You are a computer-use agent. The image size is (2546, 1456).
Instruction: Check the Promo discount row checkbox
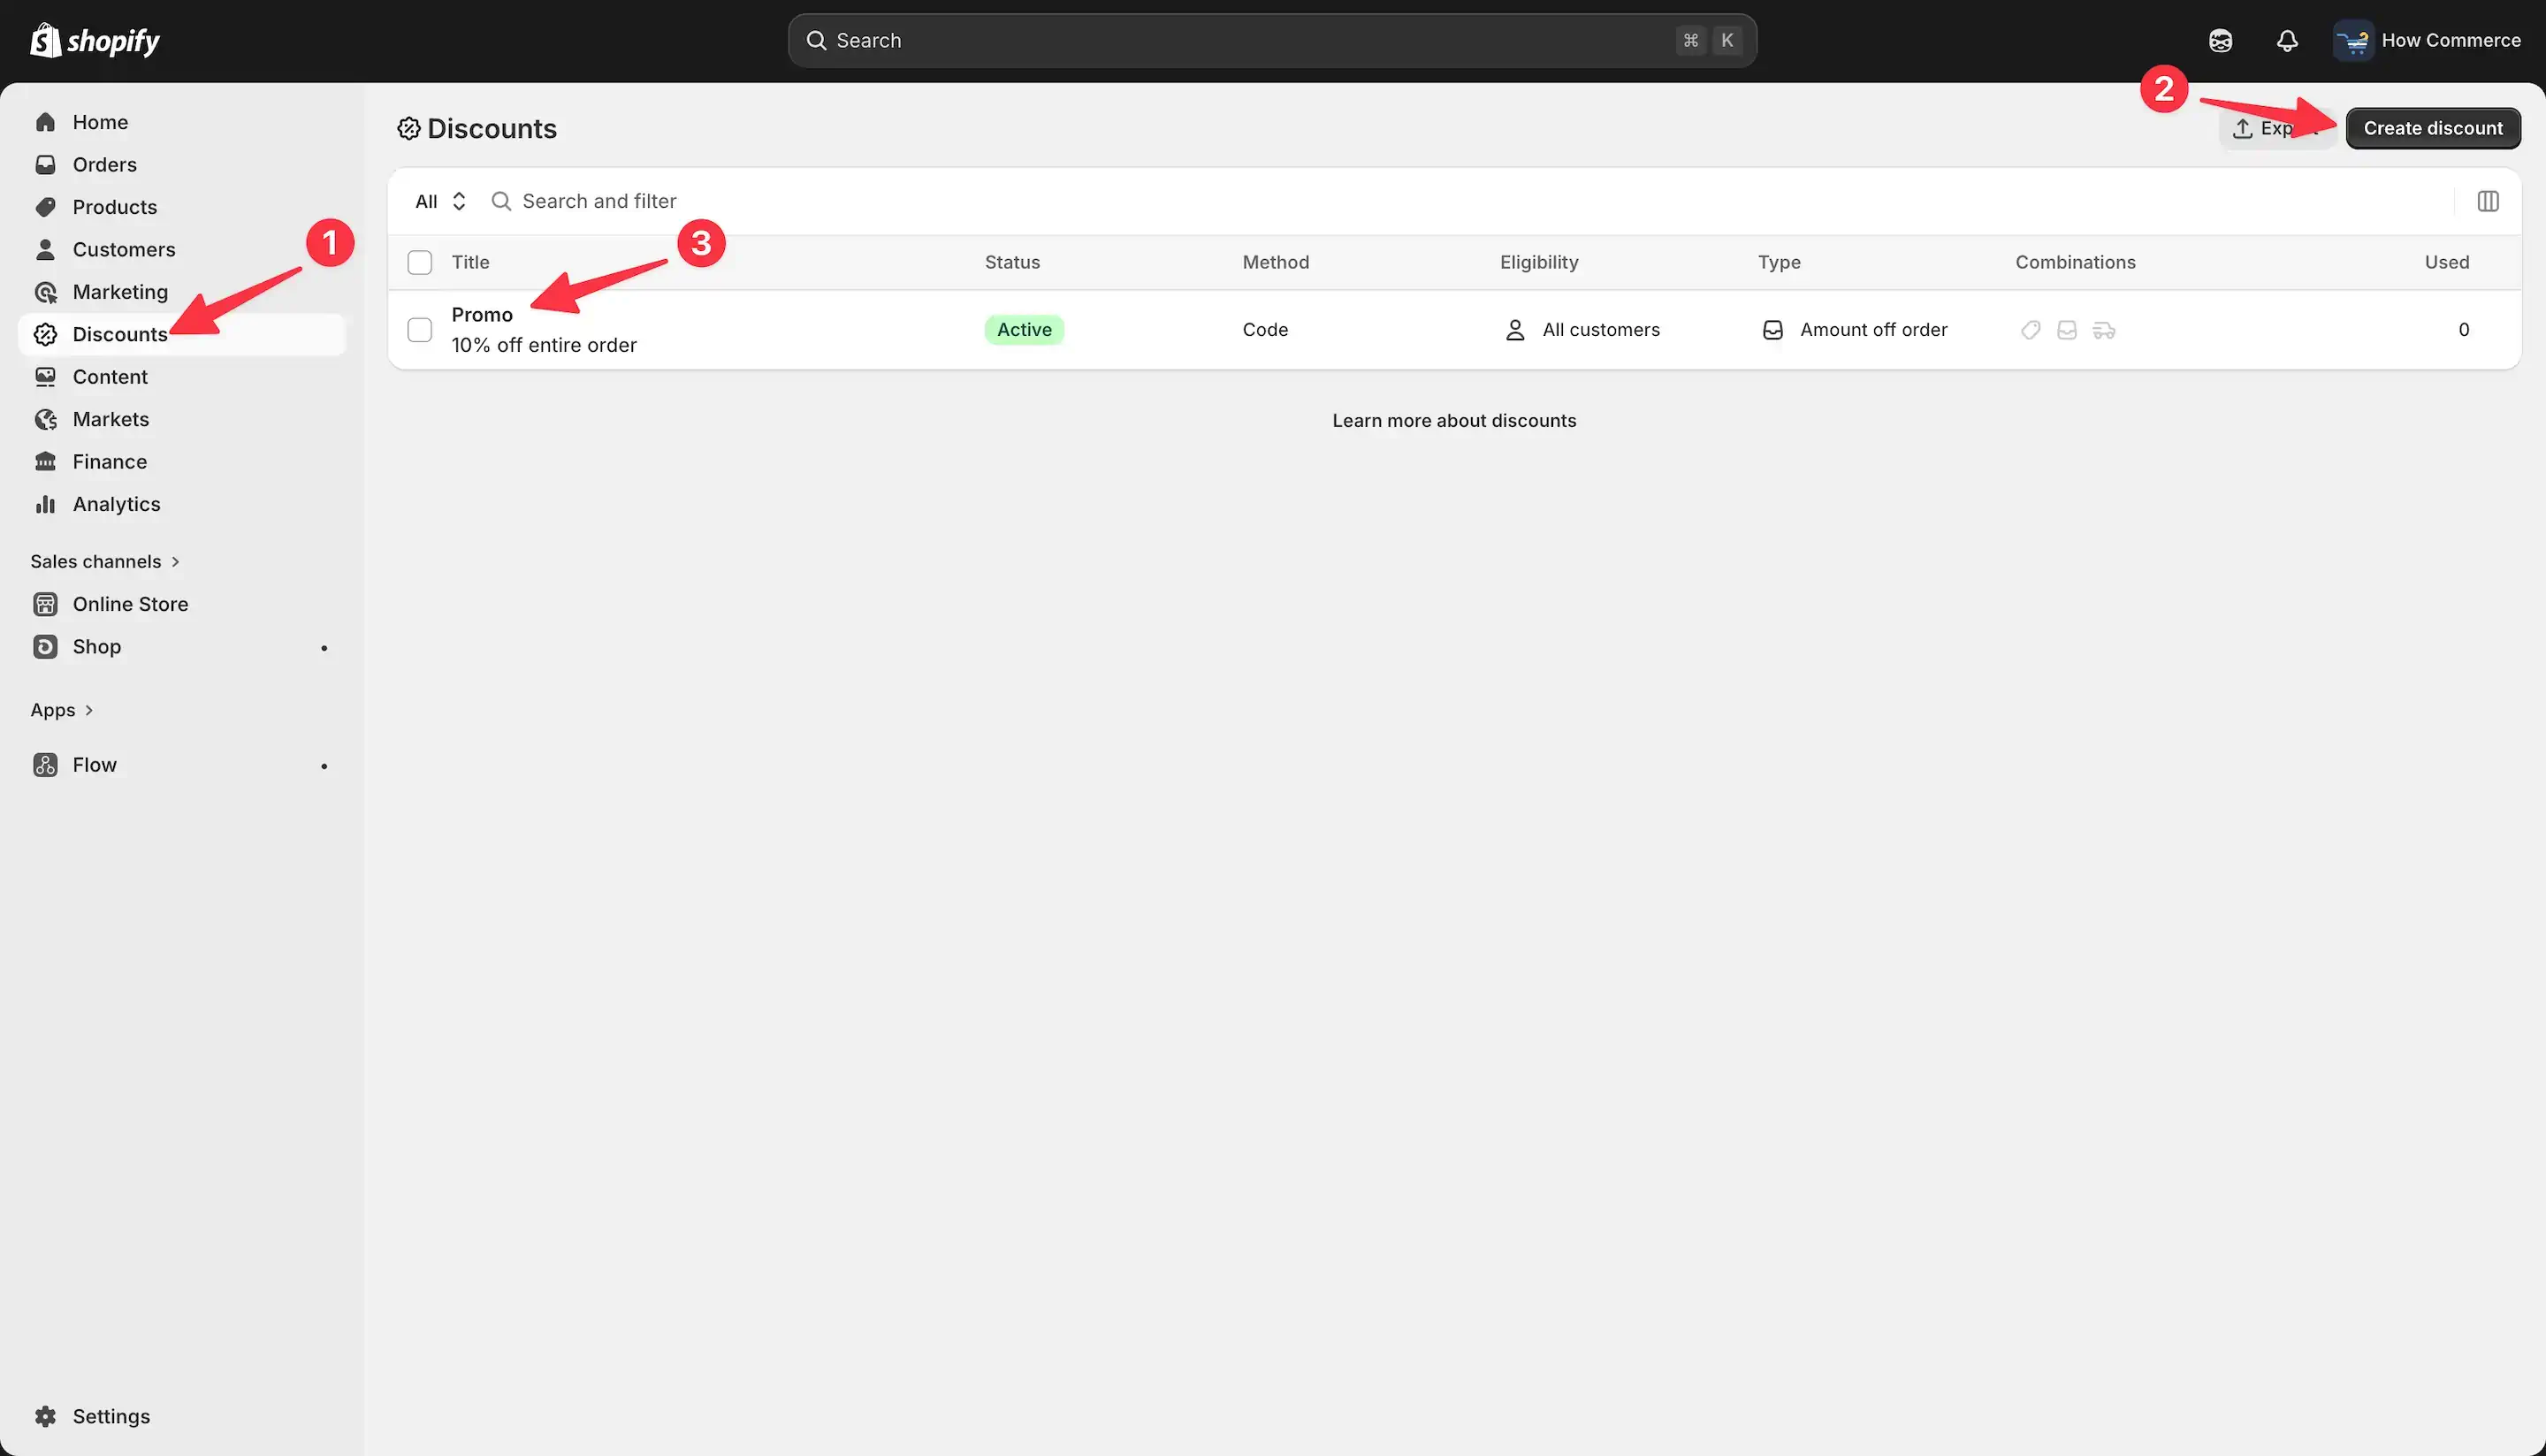(x=420, y=330)
